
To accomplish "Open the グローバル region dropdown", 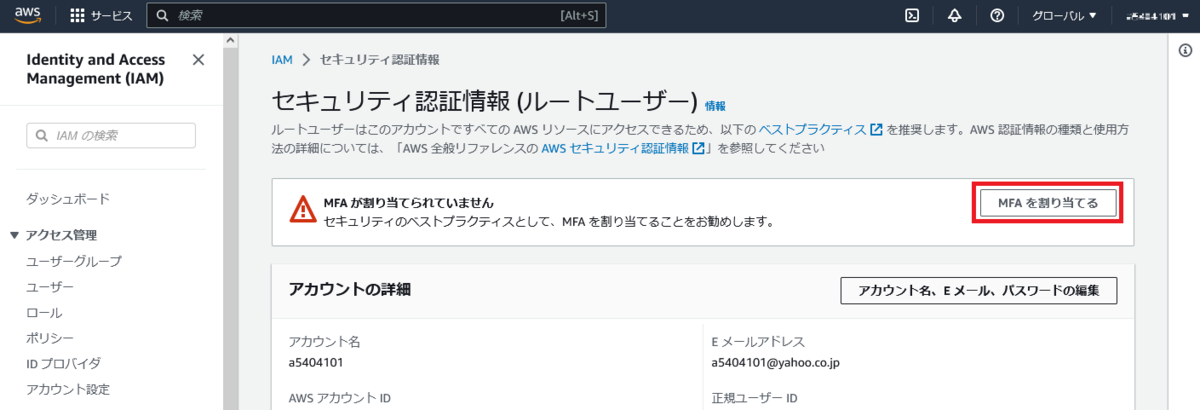I will coord(1064,16).
